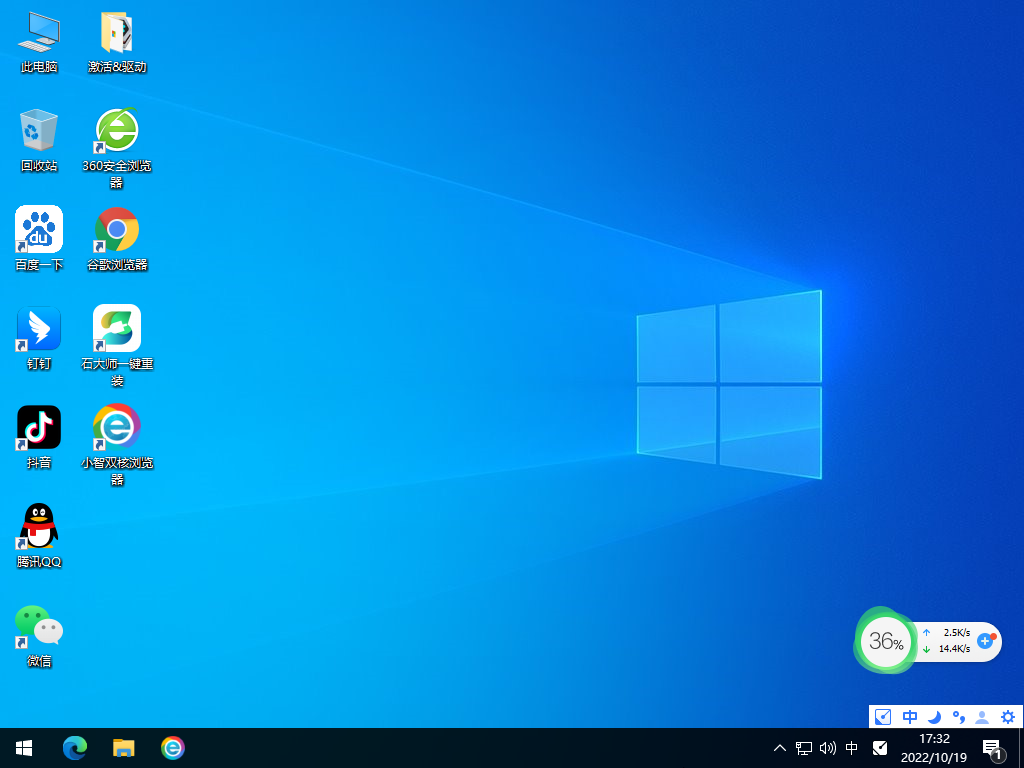Launch 石大师一键重装 reinstall tool
This screenshot has height=768, width=1024.
click(116, 328)
